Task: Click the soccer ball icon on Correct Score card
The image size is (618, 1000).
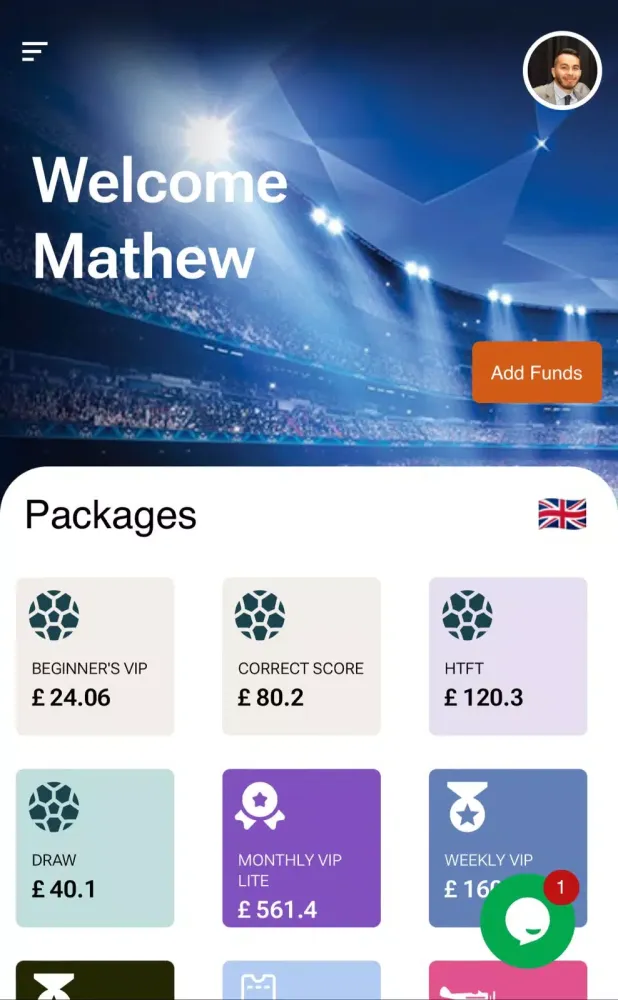Action: click(259, 615)
